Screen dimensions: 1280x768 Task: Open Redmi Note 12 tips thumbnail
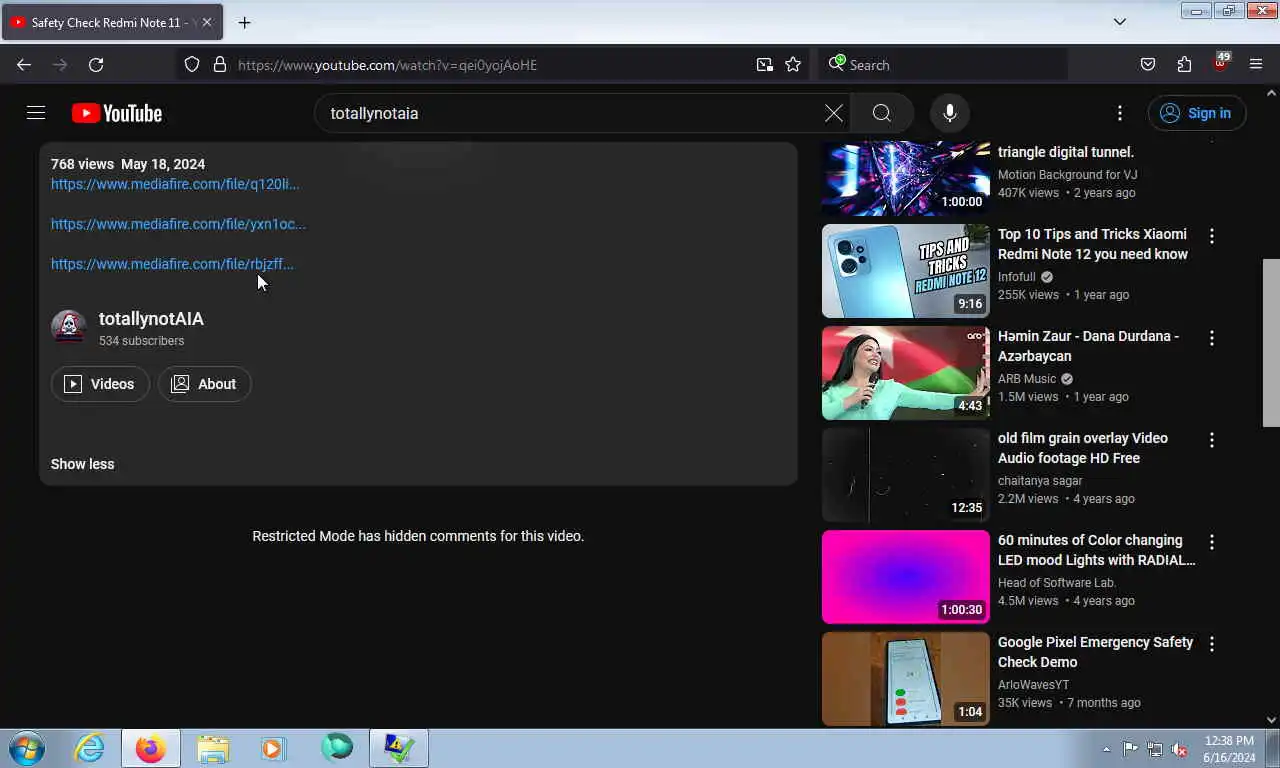905,271
